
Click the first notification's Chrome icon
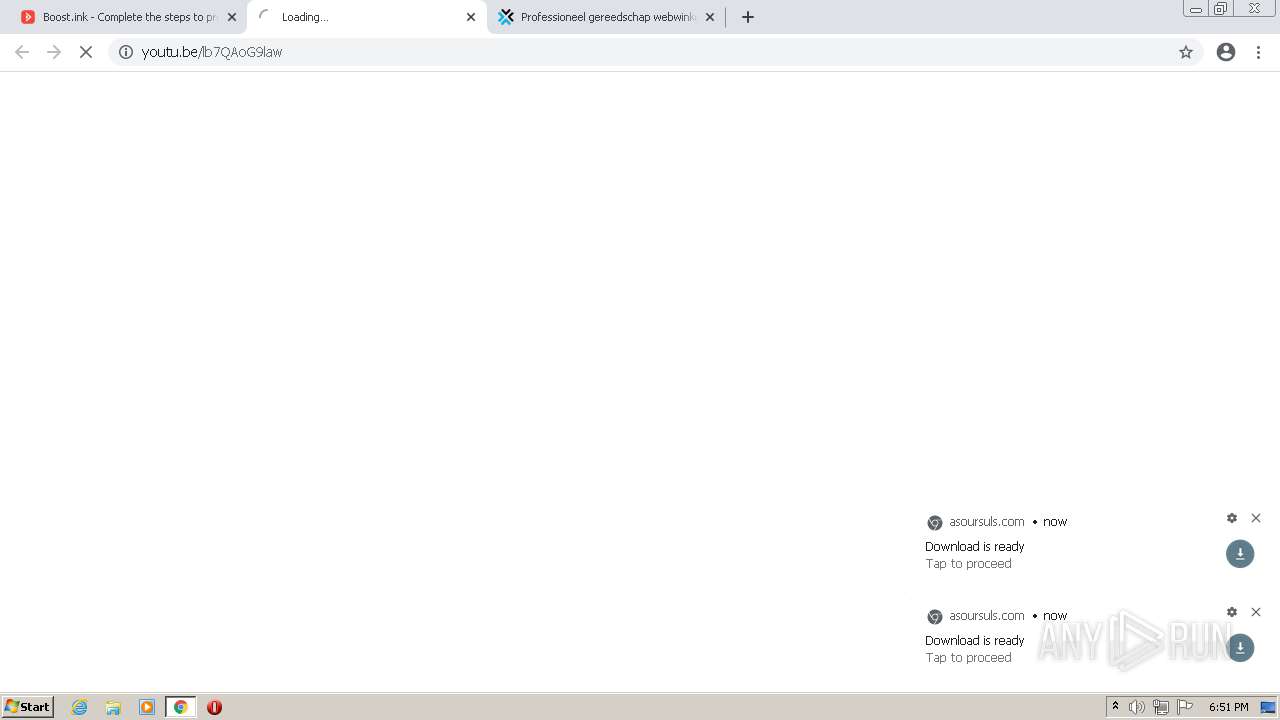[934, 522]
